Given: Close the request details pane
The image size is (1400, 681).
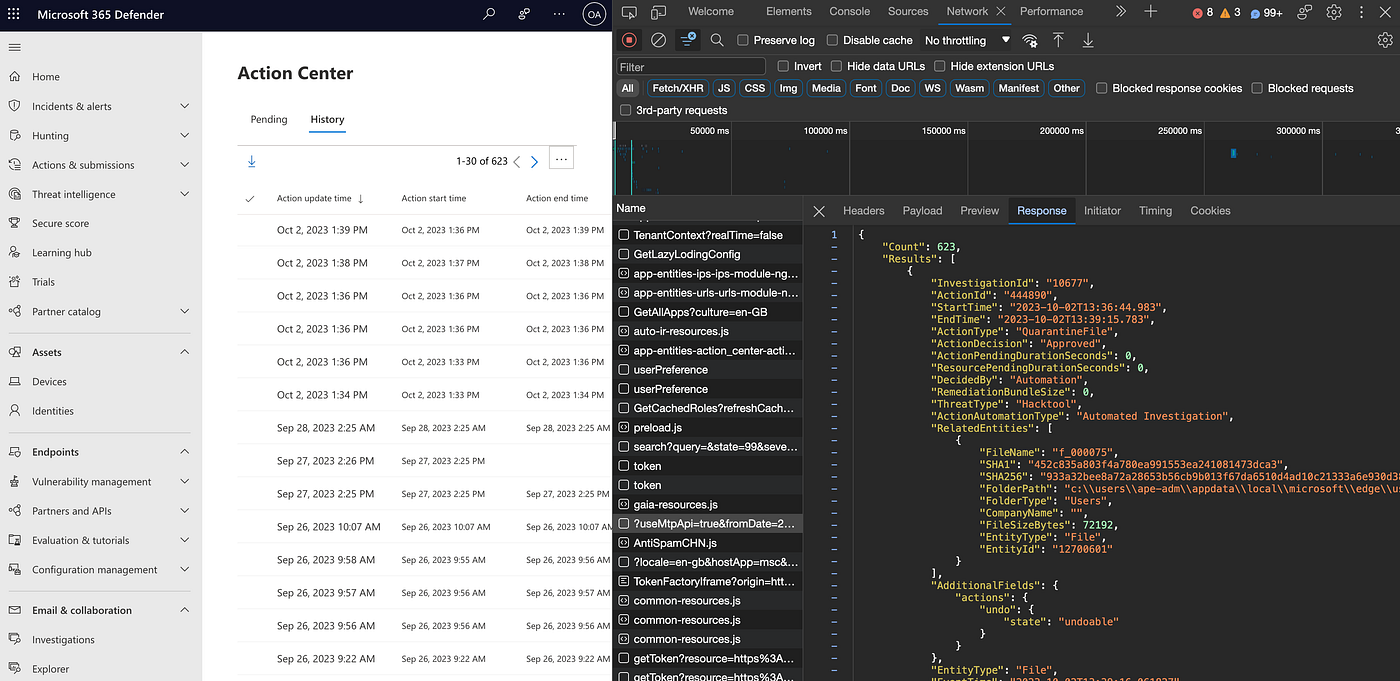Looking at the screenshot, I should point(819,211).
